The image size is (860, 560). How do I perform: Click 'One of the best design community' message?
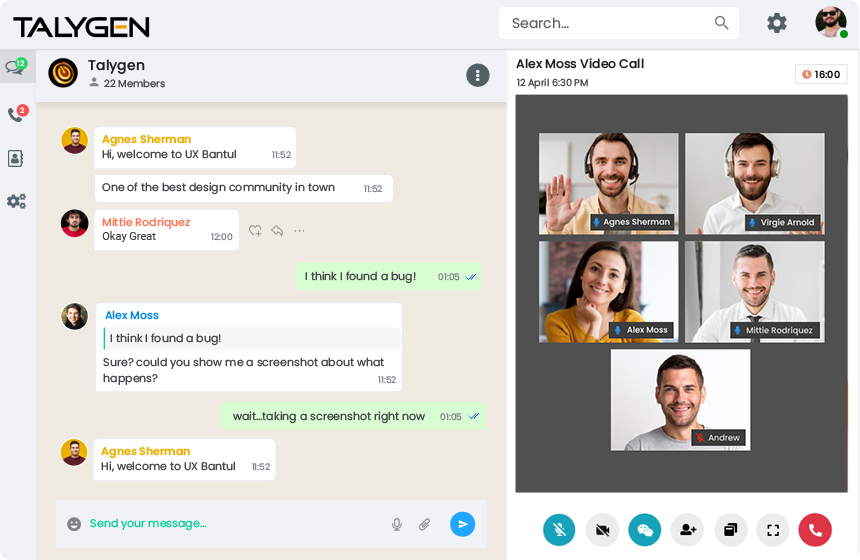pos(244,188)
